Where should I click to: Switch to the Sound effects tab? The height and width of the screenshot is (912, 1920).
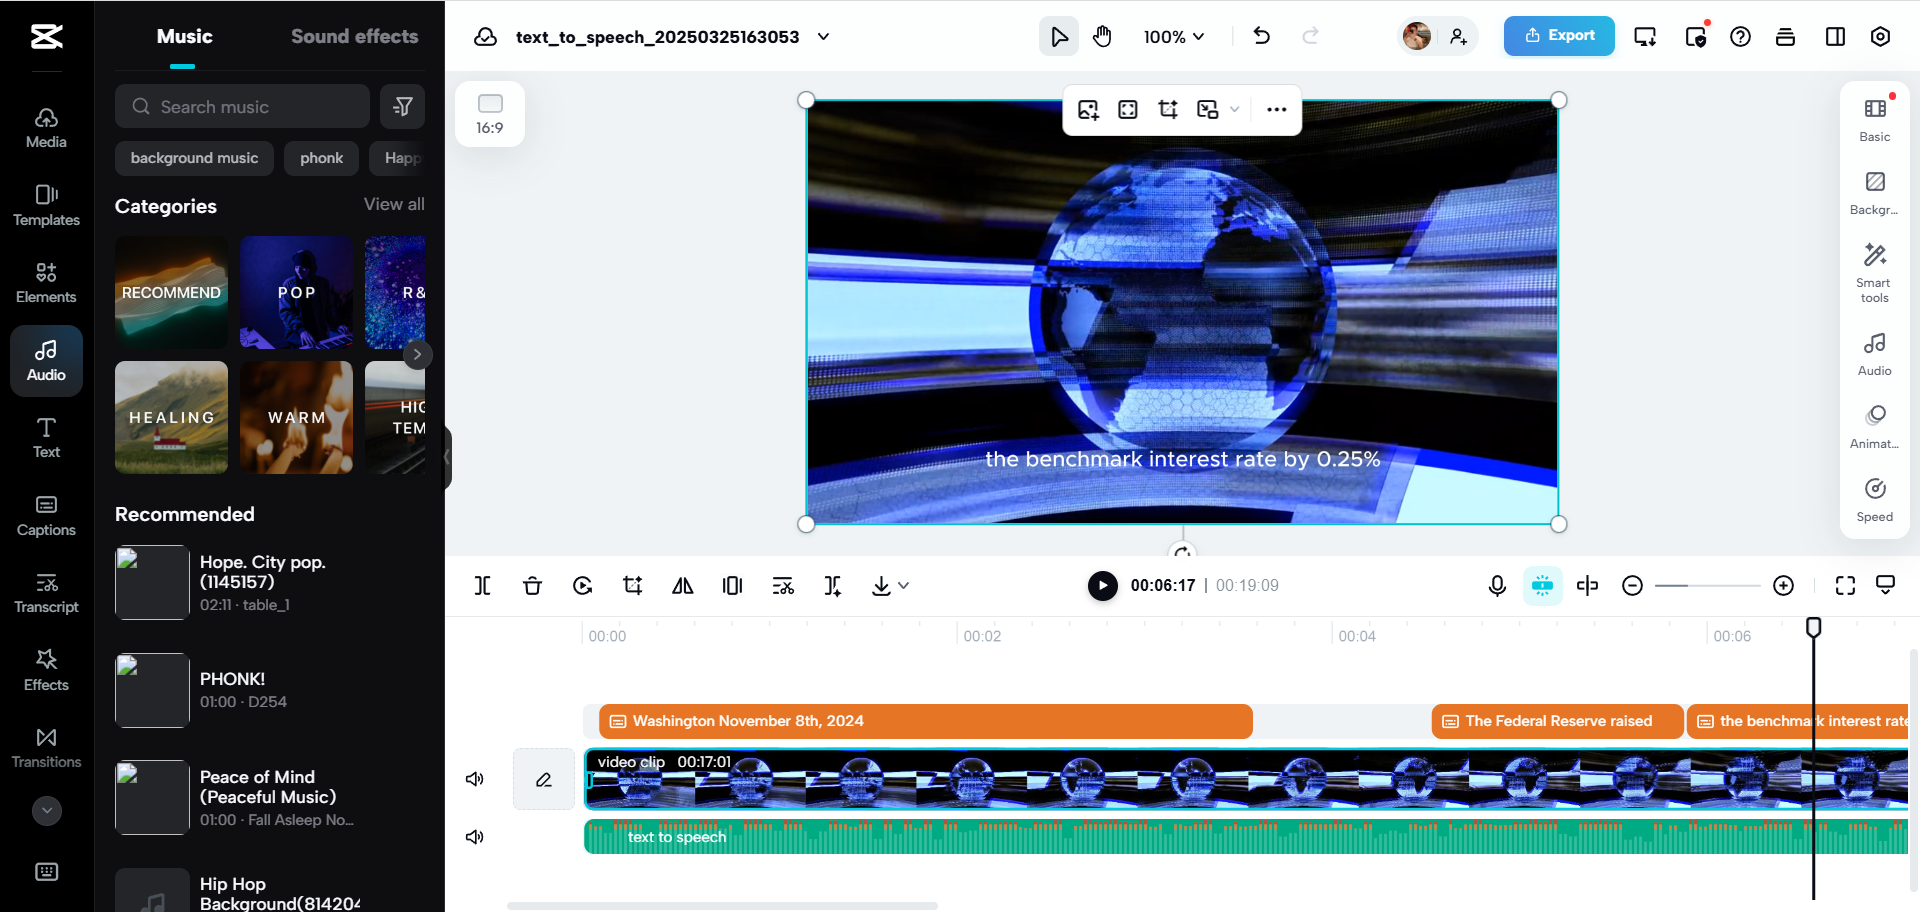(354, 36)
